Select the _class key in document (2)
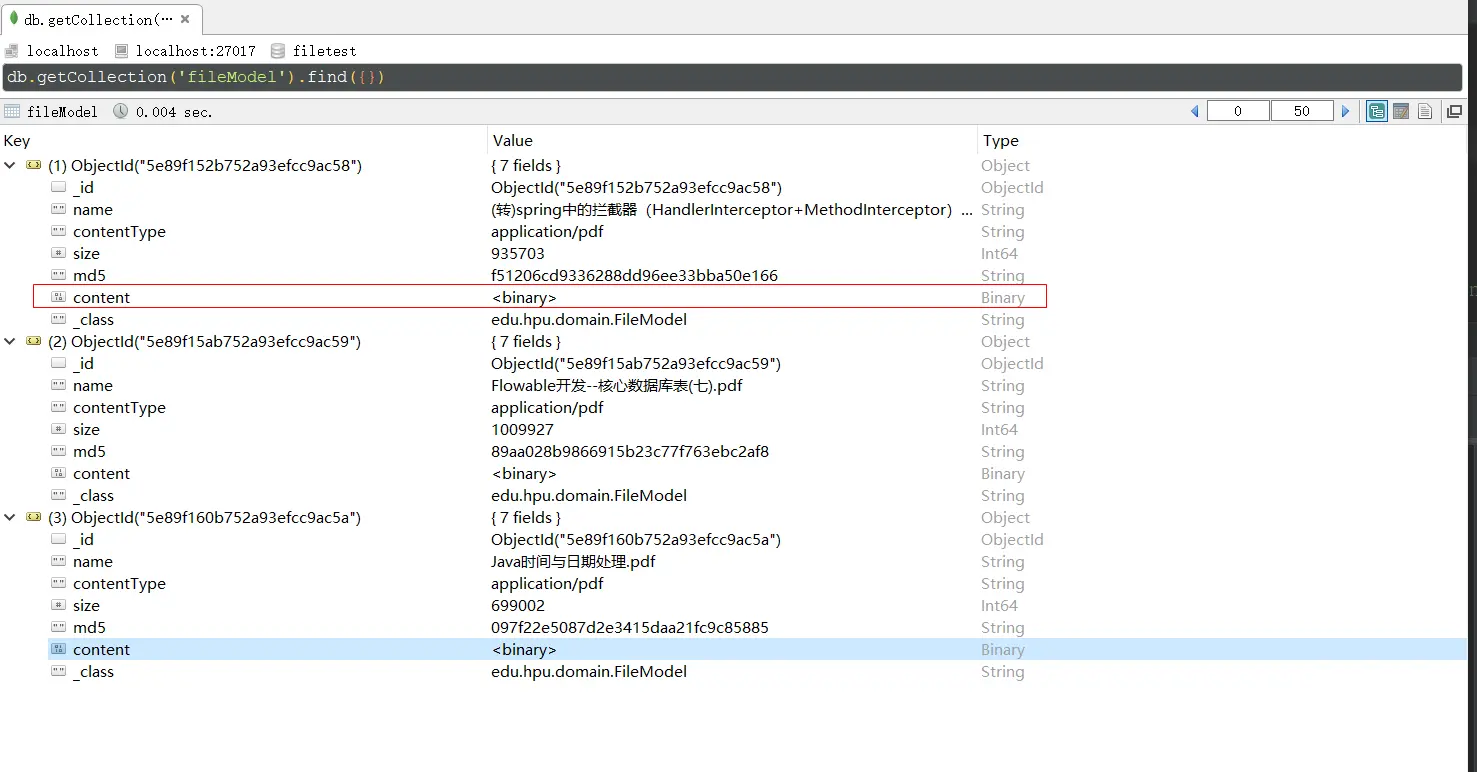 coord(94,496)
